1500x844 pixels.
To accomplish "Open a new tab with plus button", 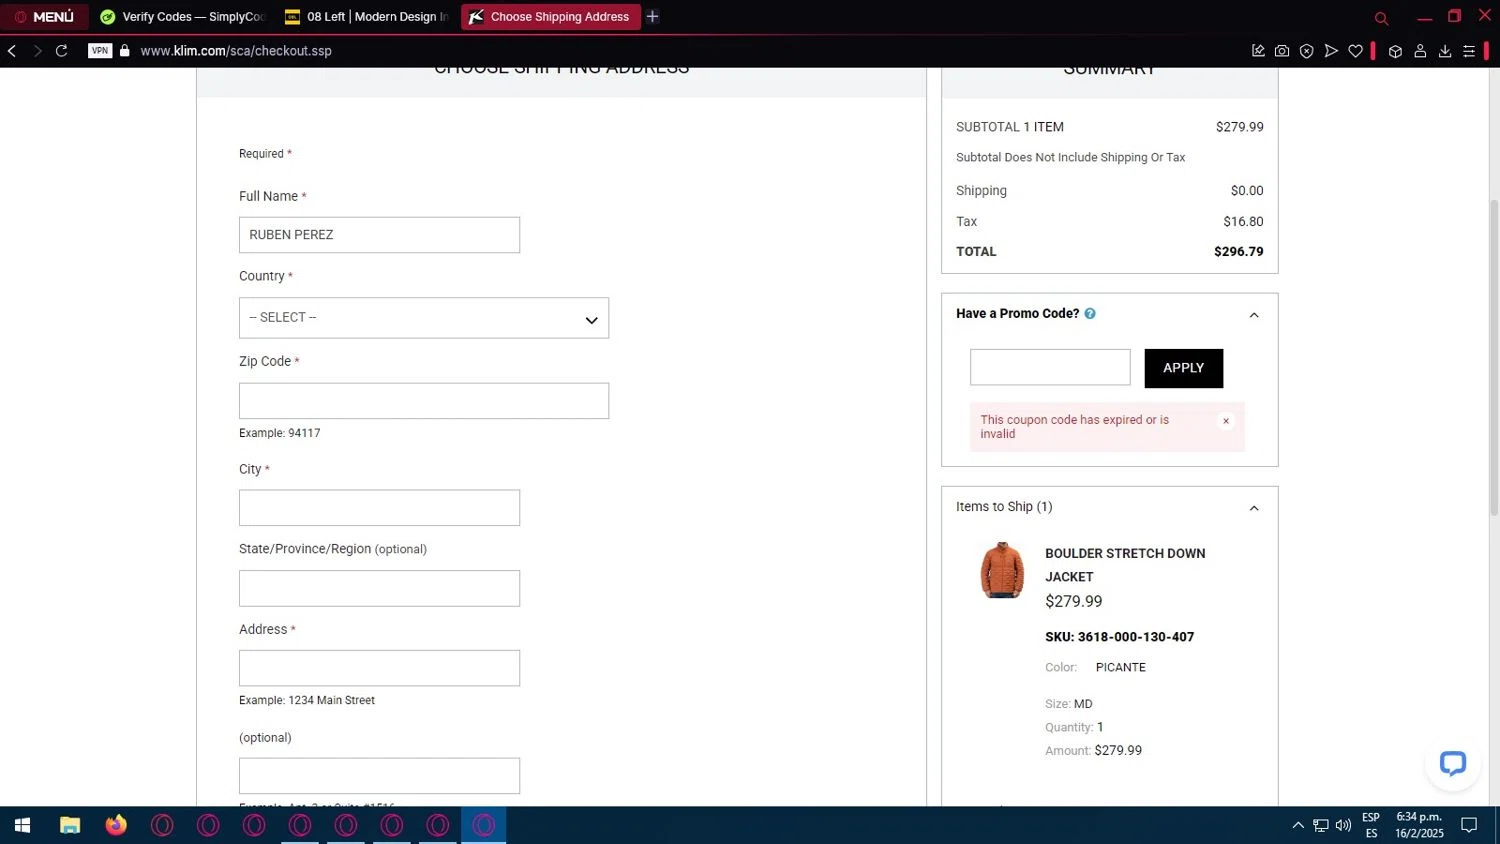I will [652, 17].
